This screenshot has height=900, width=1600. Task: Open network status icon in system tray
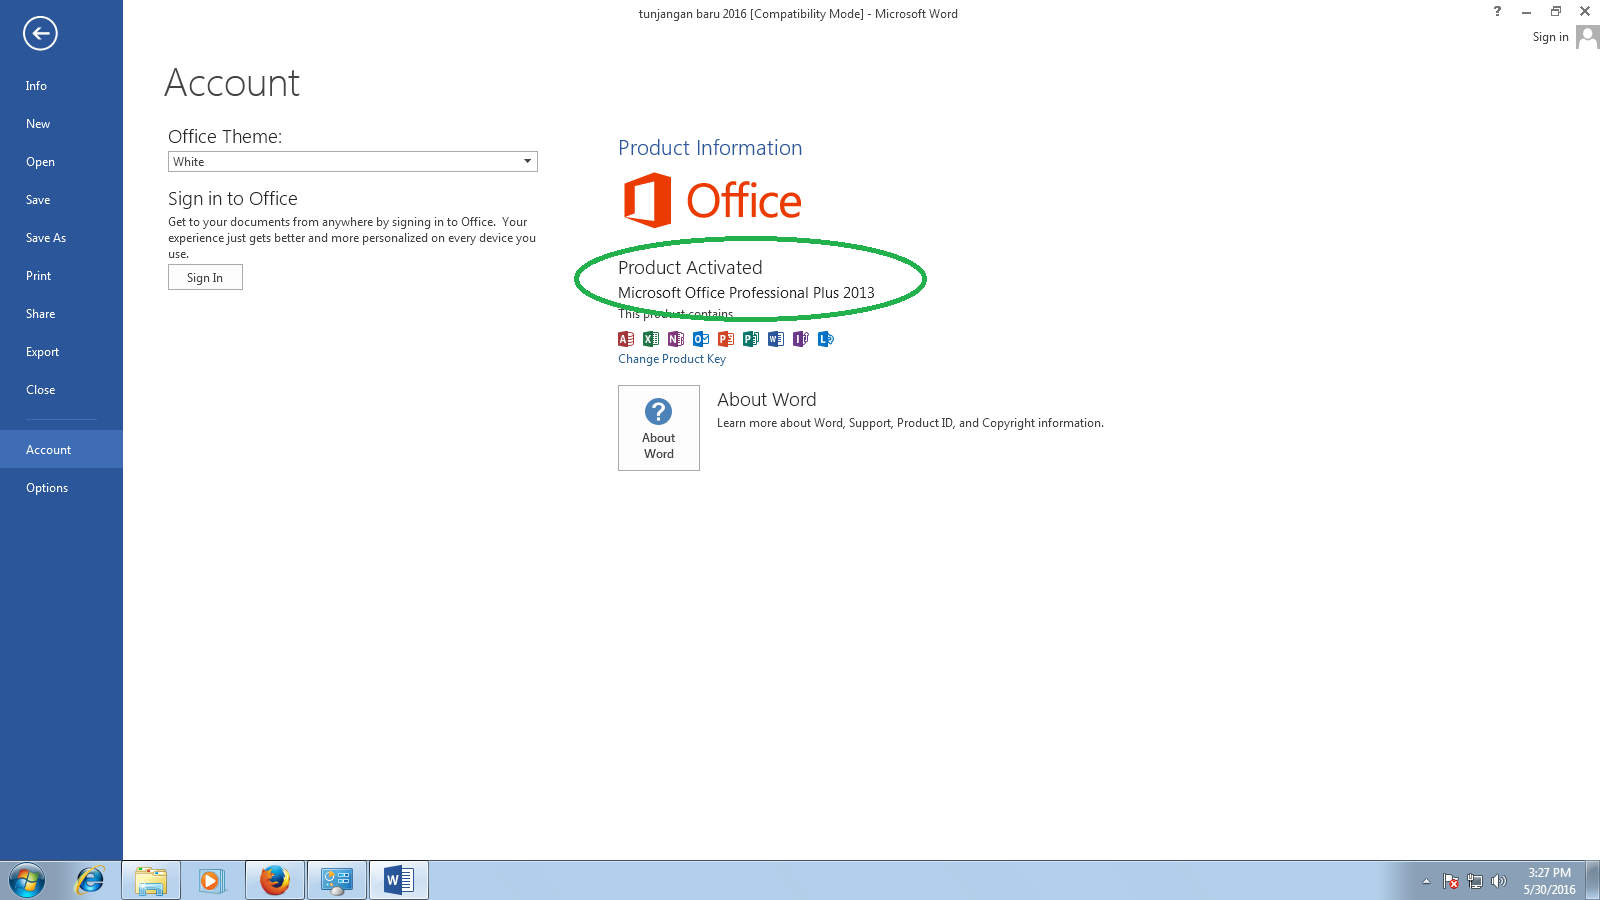1475,881
